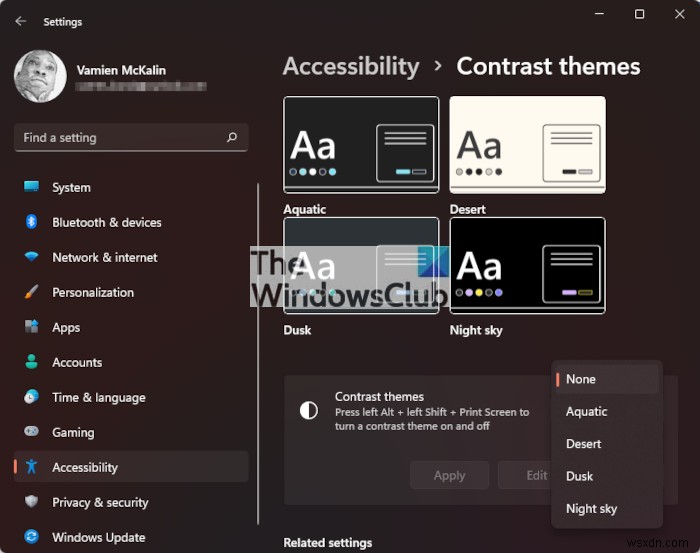Select the Aquatic theme preview

click(361, 145)
